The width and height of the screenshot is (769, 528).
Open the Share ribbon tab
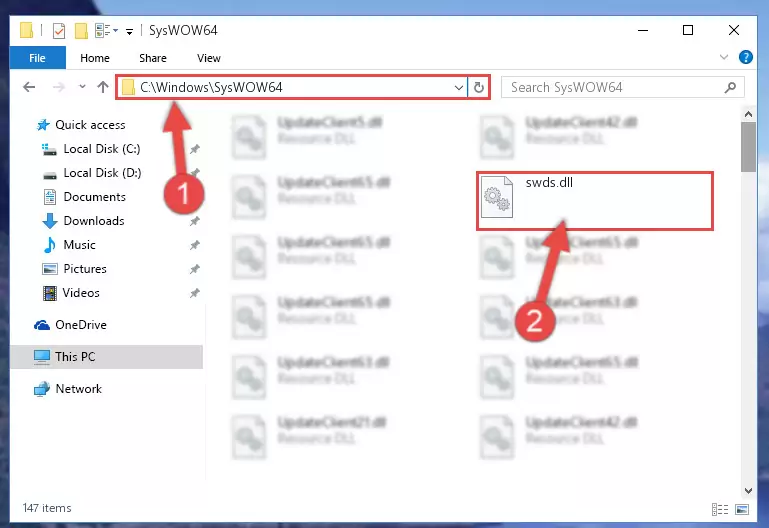(x=153, y=58)
